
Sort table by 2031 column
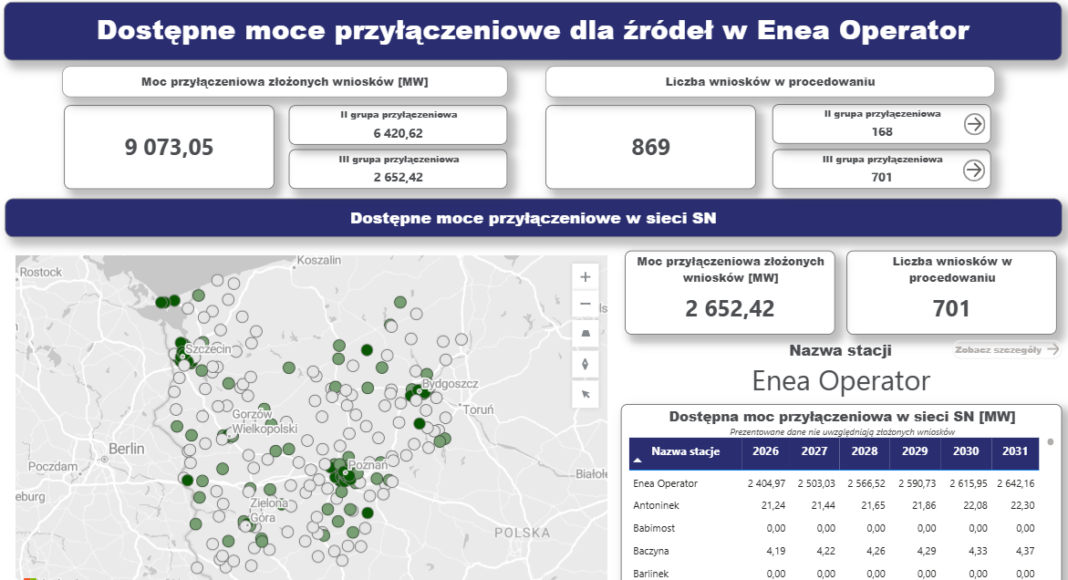[1014, 452]
